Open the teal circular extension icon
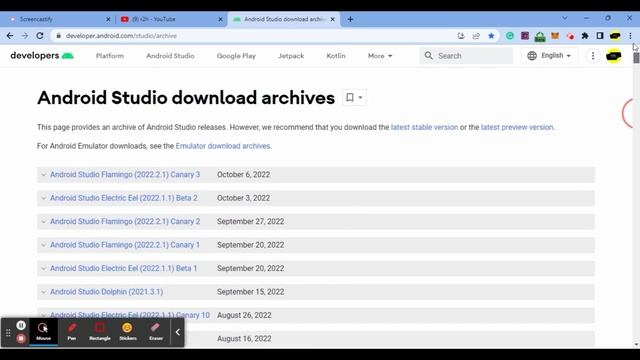This screenshot has width=640, height=360. tap(510, 36)
